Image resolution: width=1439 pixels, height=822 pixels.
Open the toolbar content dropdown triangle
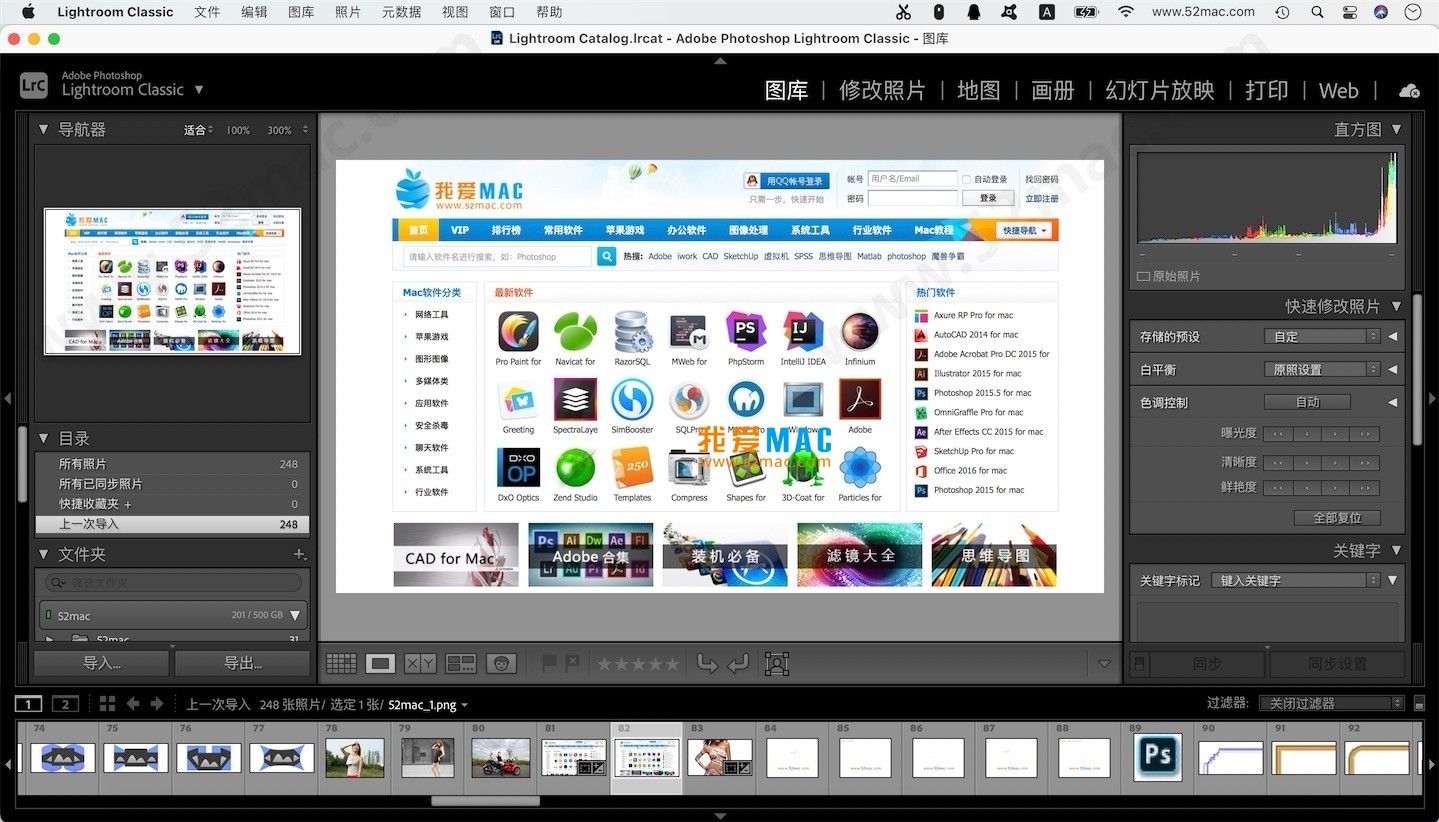tap(1104, 663)
